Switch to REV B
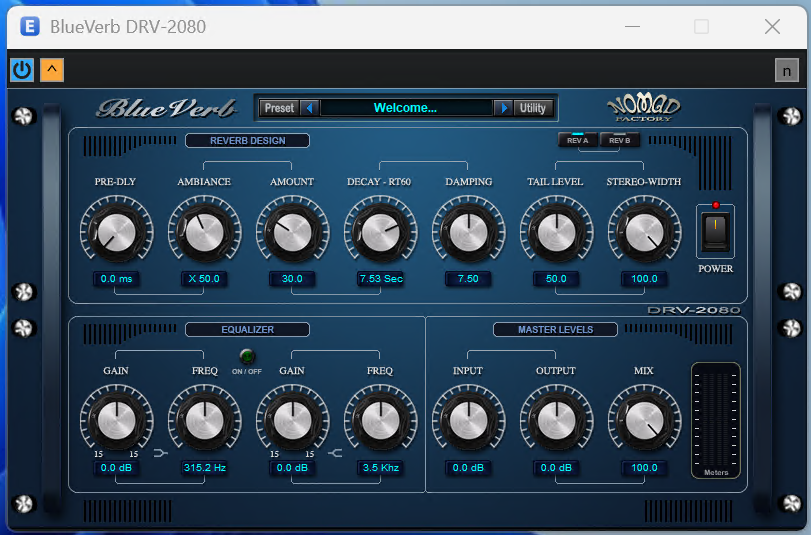The width and height of the screenshot is (811, 535). 620,140
